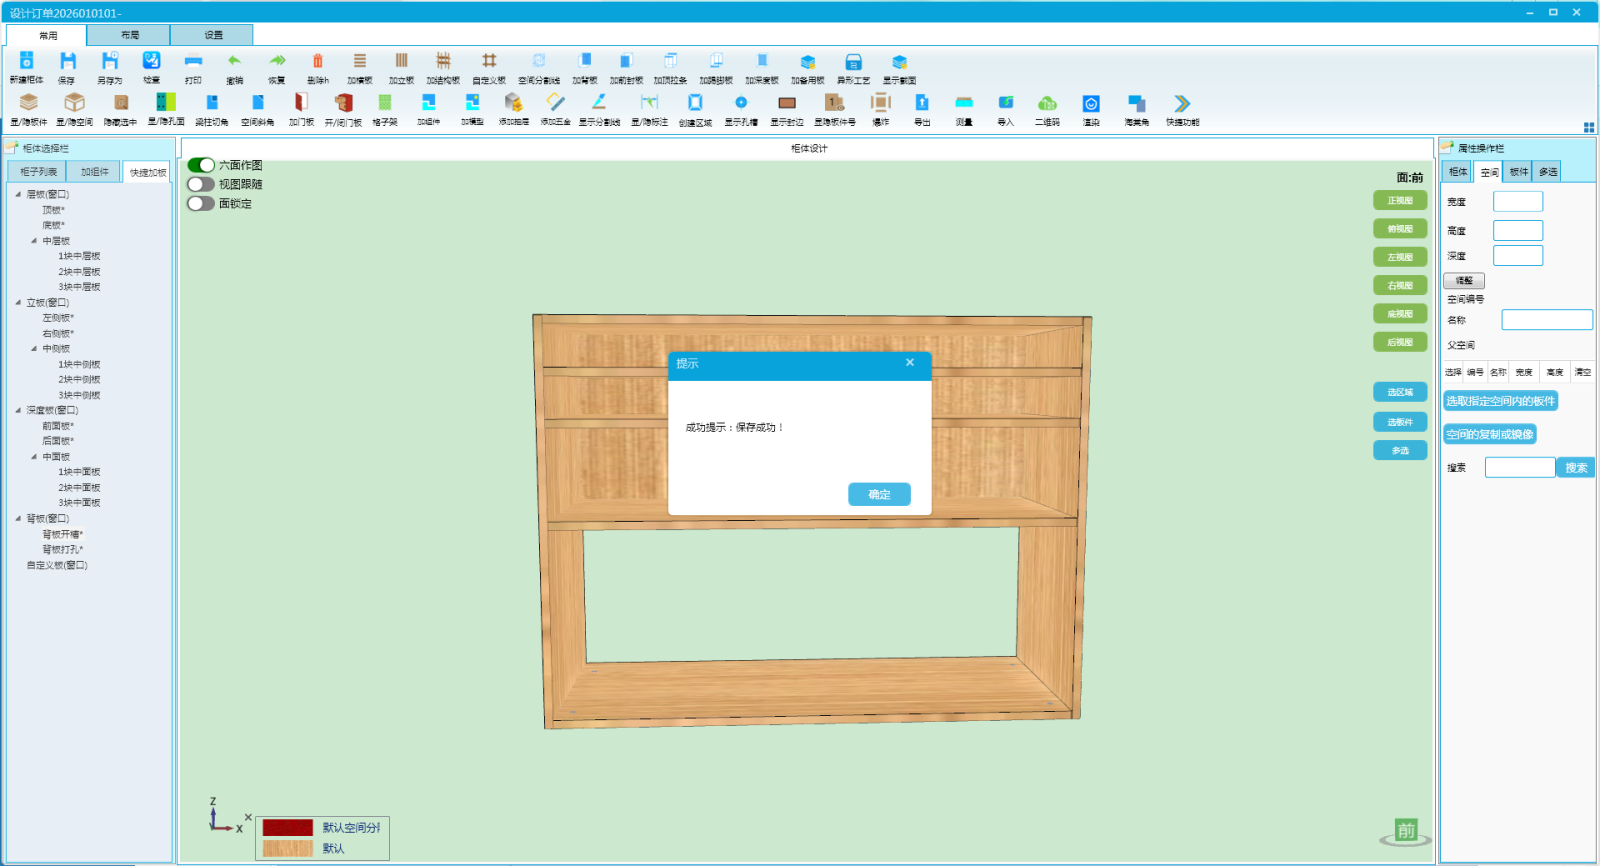
Task: Click the 加背板 add back panel icon
Action: coord(585,62)
